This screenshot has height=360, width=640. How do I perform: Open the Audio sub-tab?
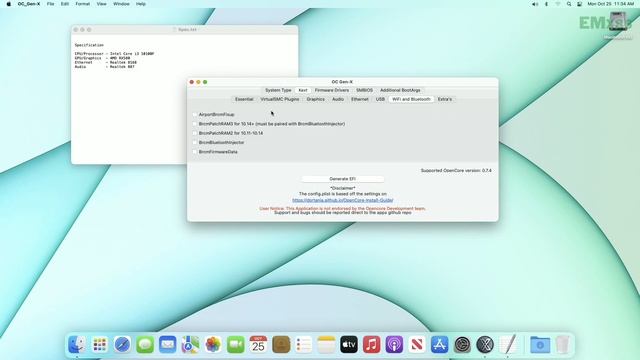coord(338,99)
